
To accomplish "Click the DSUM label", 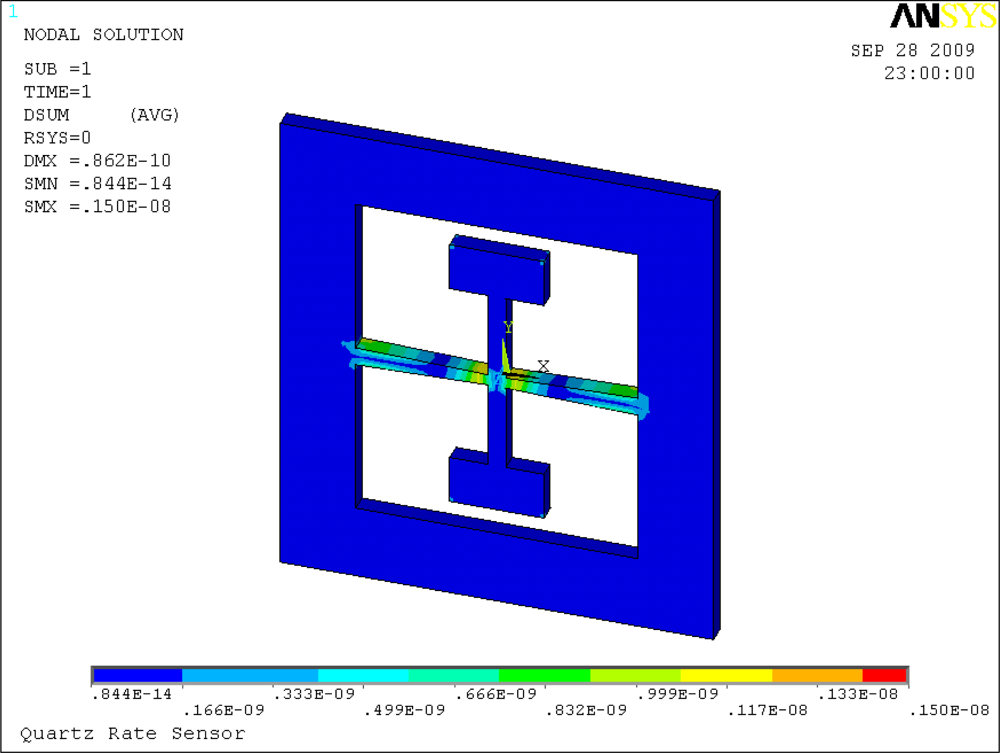I will click(x=47, y=115).
